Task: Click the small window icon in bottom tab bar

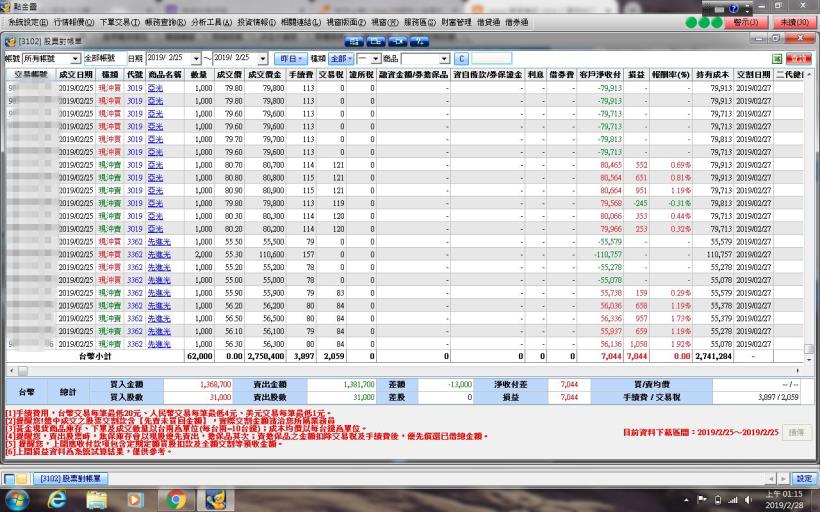Action: tap(9, 479)
